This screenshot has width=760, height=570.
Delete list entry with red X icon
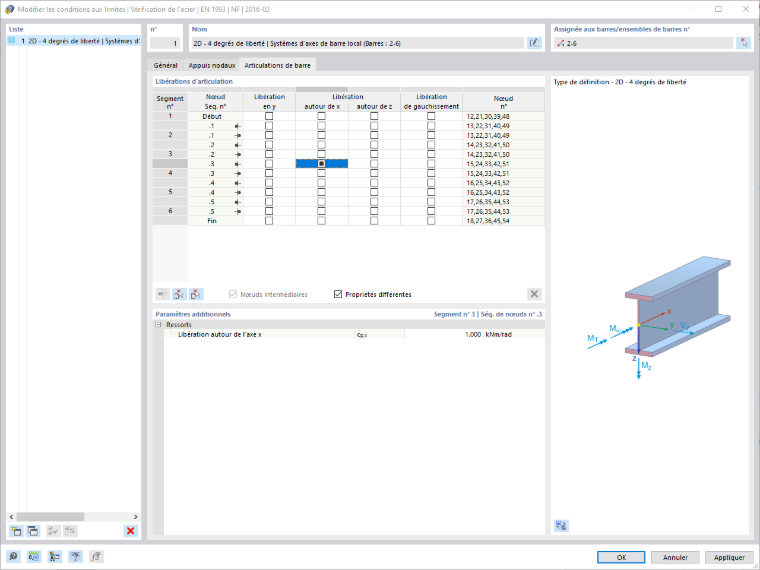click(x=130, y=531)
